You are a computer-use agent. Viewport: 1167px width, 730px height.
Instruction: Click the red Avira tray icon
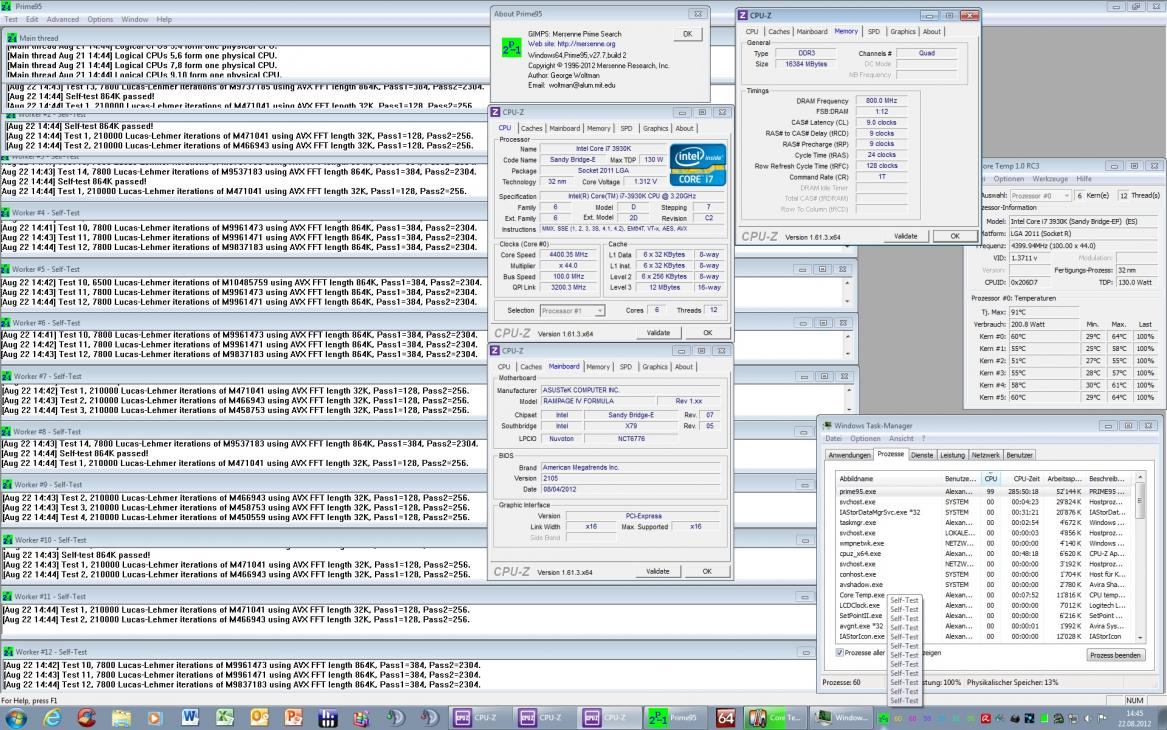pyautogui.click(x=985, y=719)
